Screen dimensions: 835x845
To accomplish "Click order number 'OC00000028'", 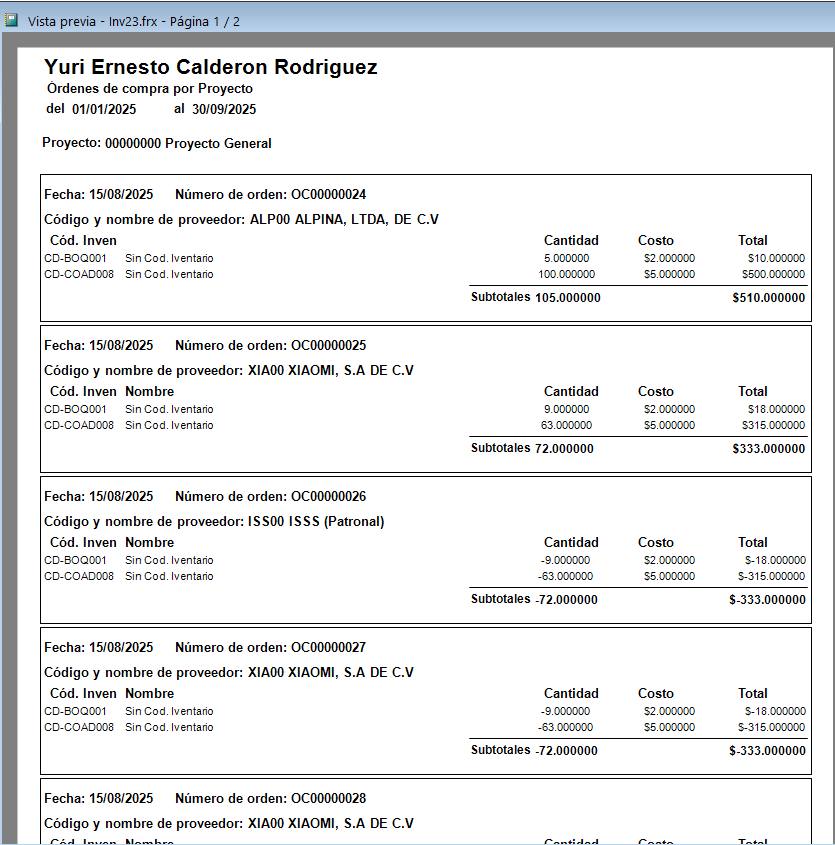I will click(x=328, y=798).
